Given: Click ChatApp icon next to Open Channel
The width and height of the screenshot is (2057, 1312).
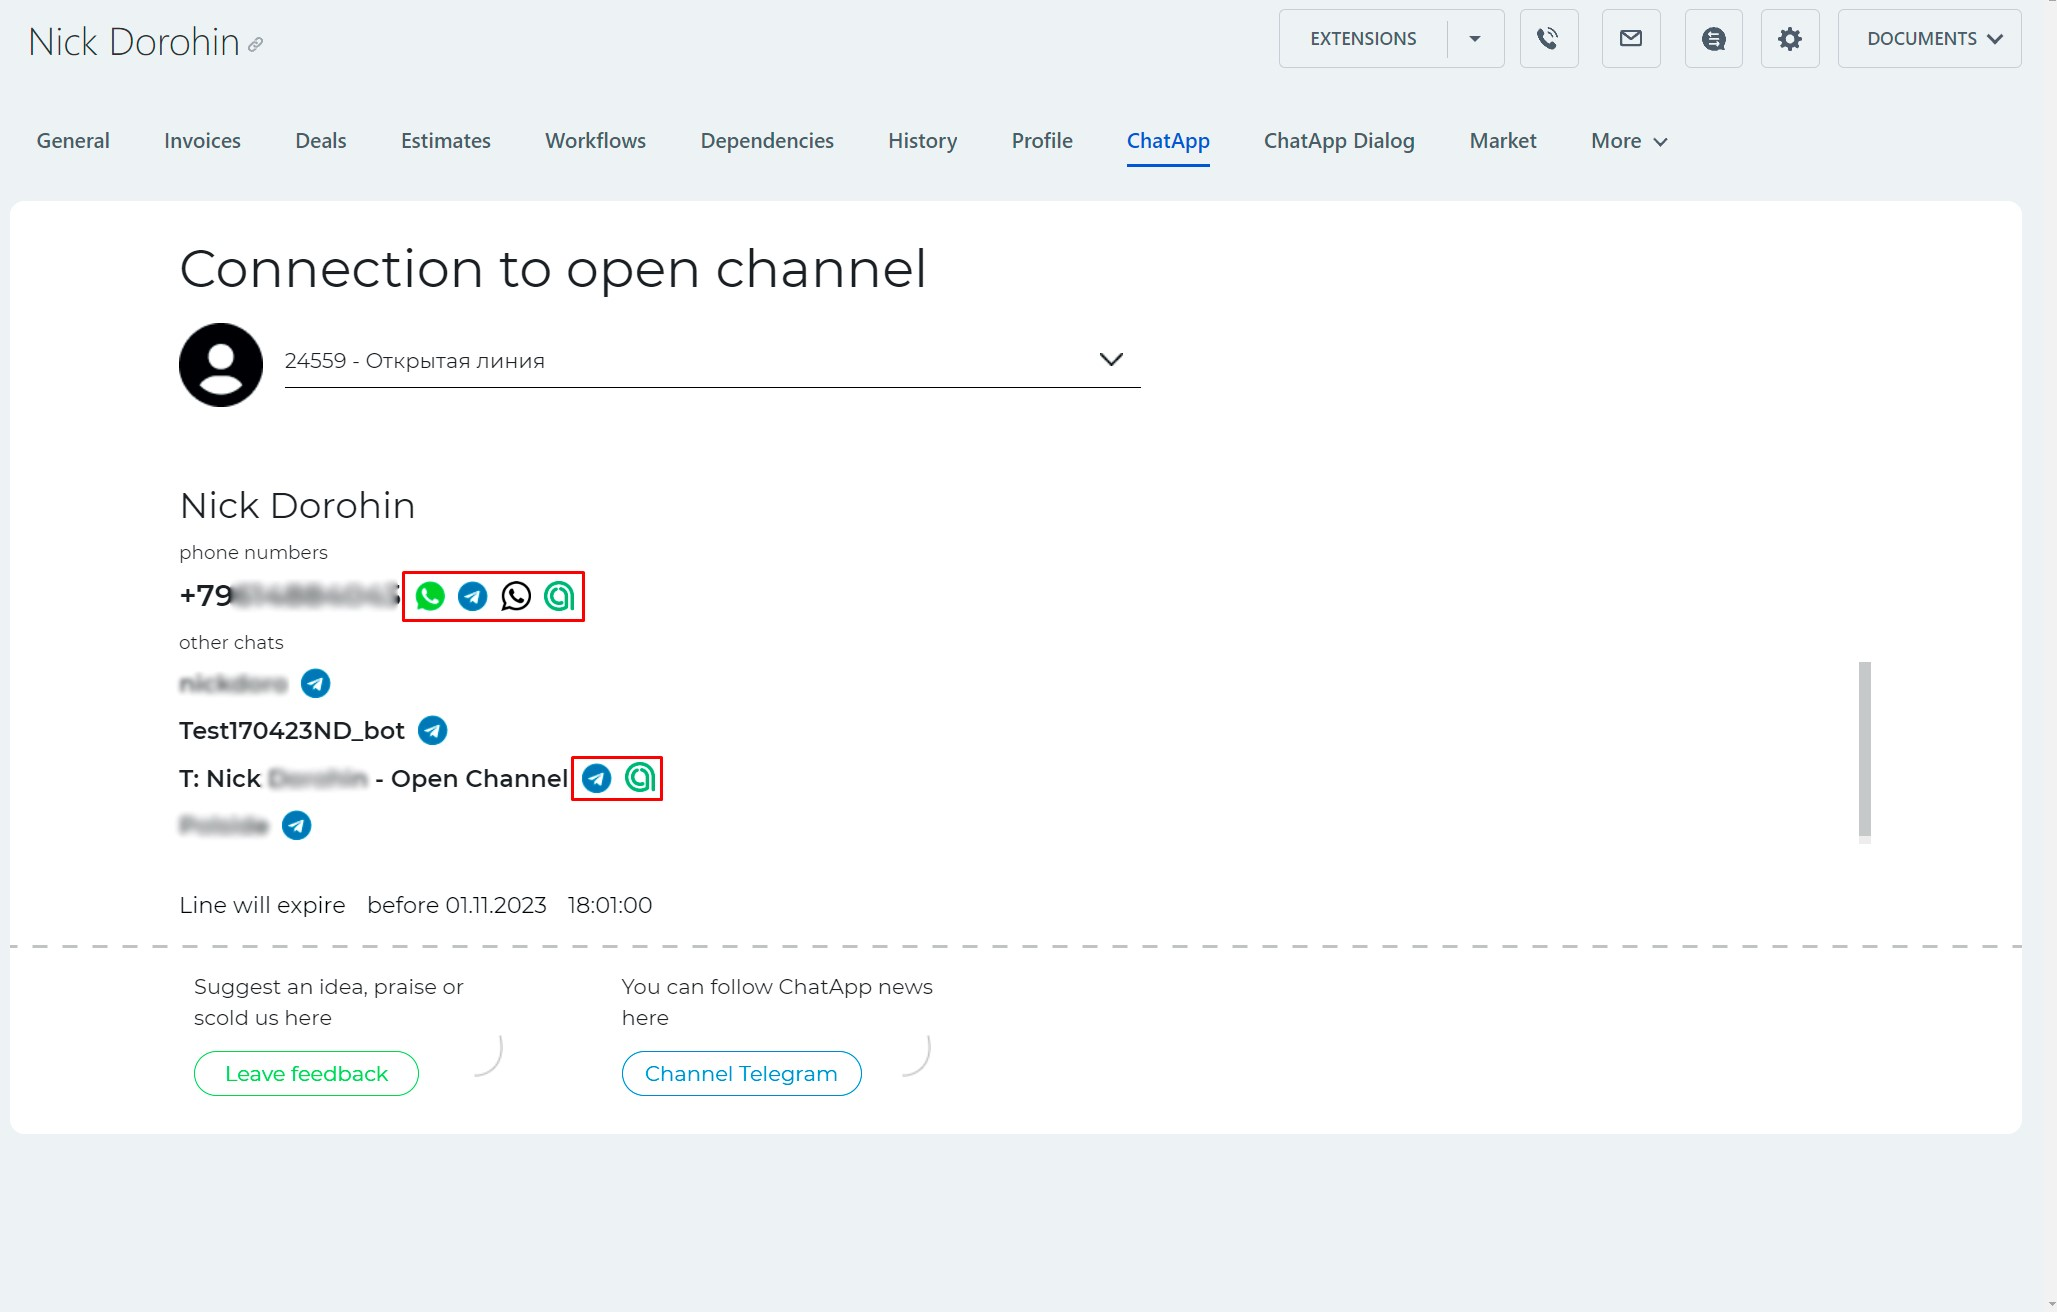Looking at the screenshot, I should 640,778.
